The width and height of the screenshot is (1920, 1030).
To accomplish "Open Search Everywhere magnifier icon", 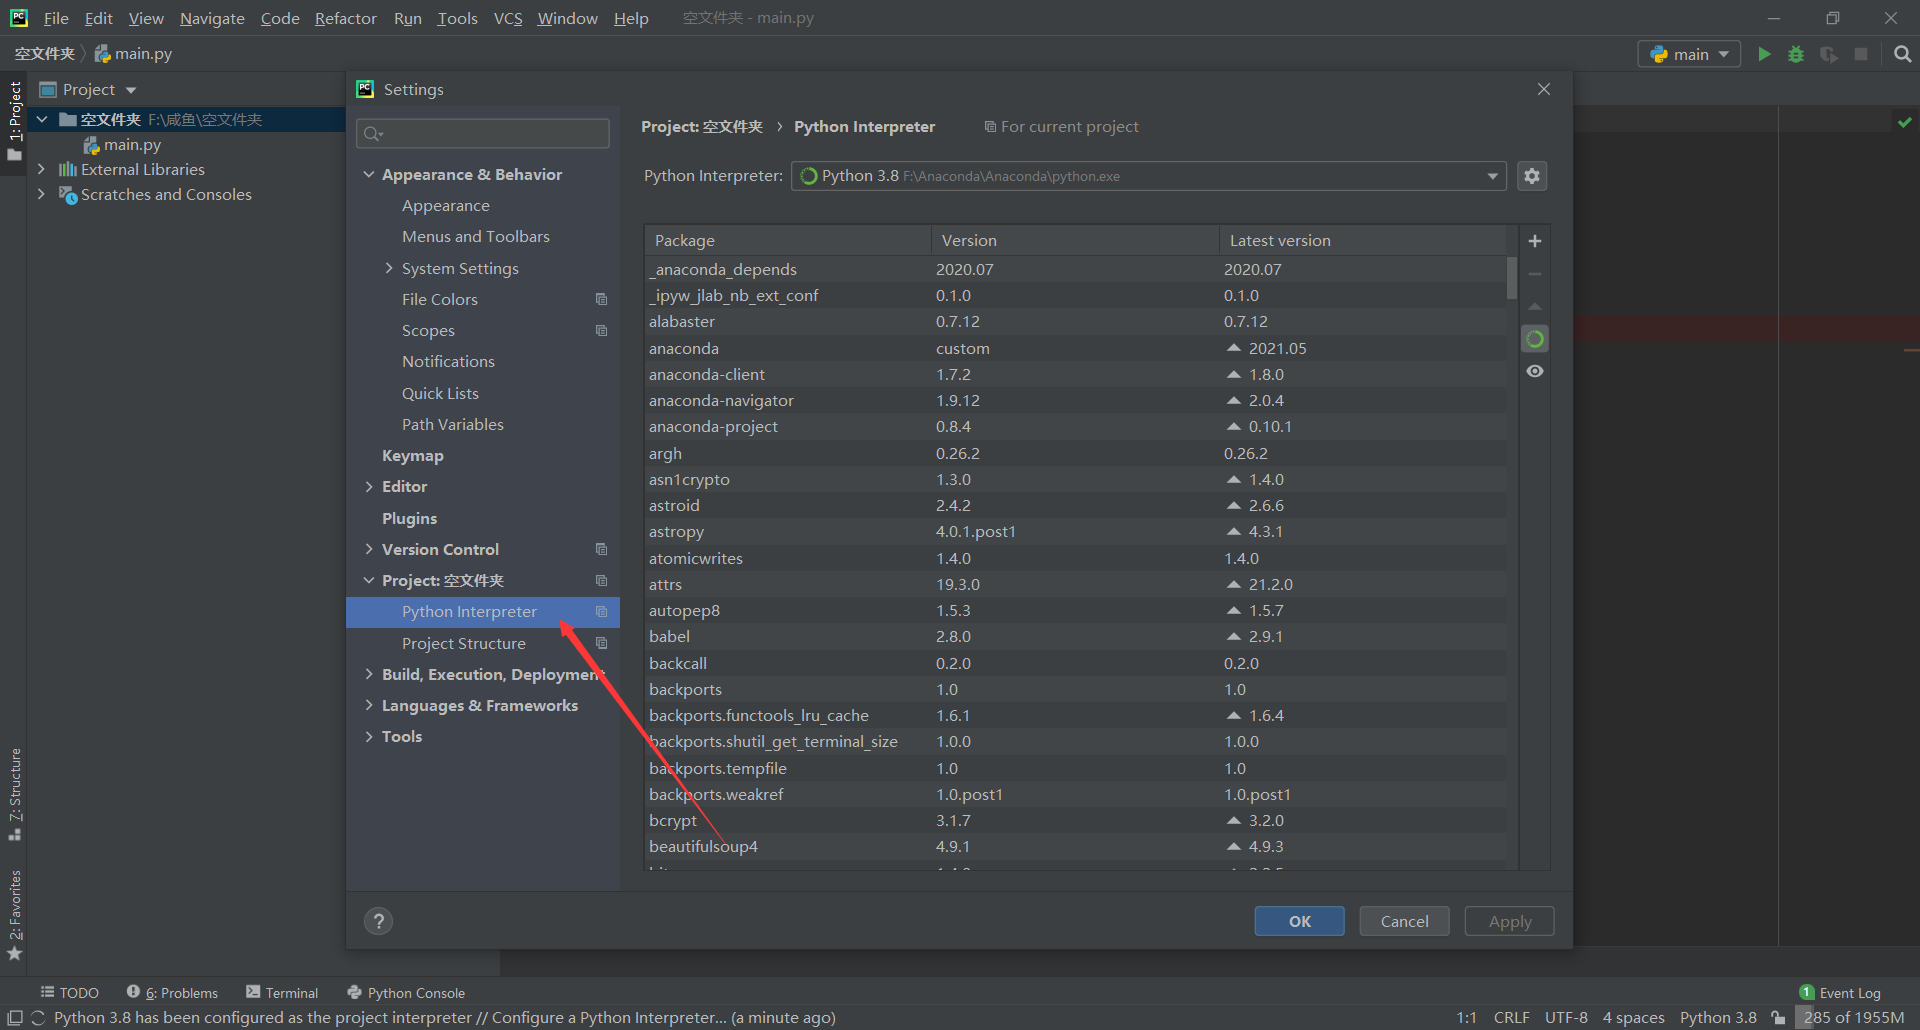I will [x=1903, y=54].
